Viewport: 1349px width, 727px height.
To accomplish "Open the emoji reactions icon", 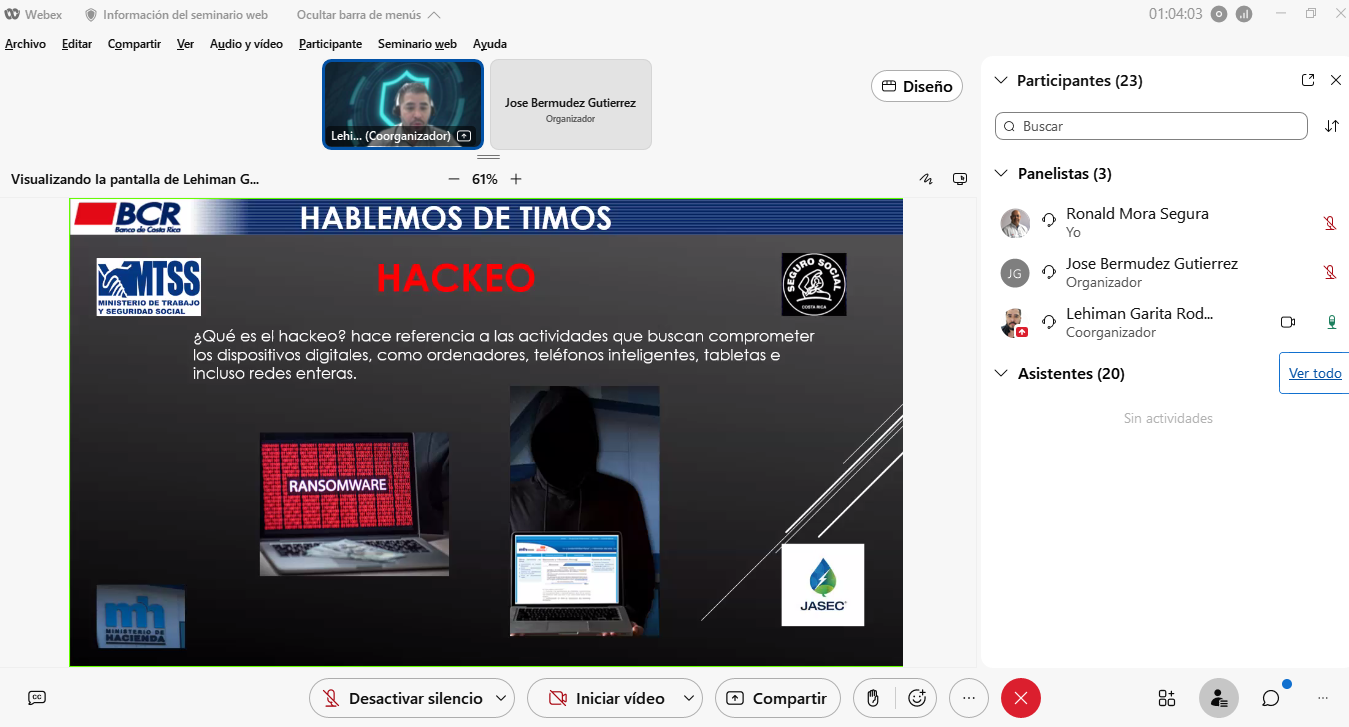I will coord(917,699).
